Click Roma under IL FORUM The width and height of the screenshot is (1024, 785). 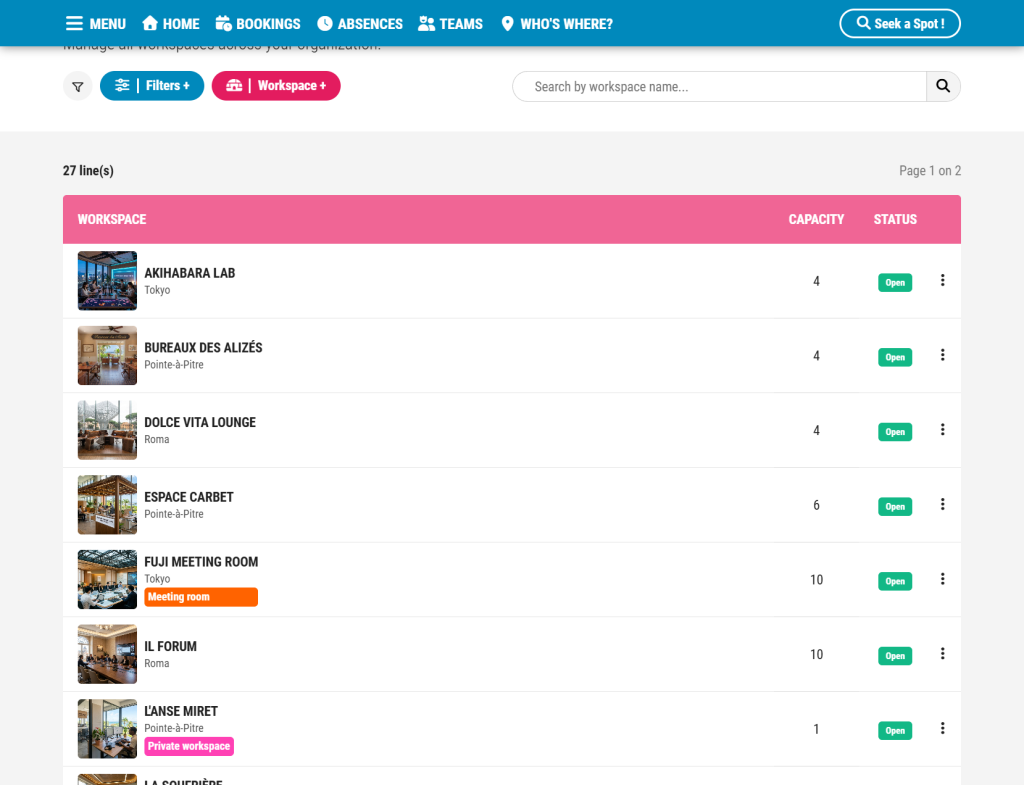coord(157,664)
